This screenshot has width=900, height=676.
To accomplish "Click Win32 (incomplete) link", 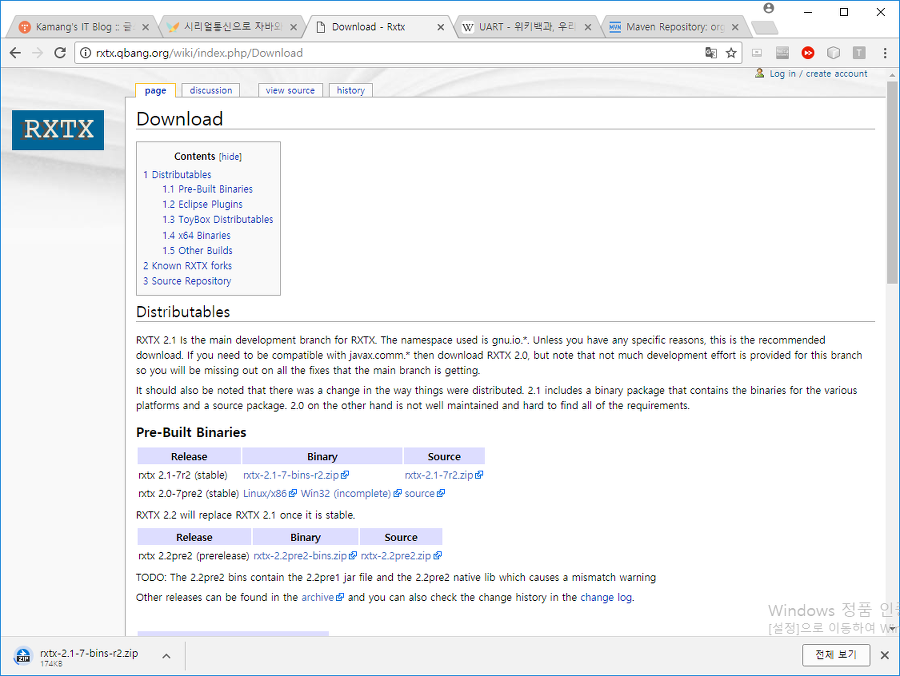I will tap(351, 494).
